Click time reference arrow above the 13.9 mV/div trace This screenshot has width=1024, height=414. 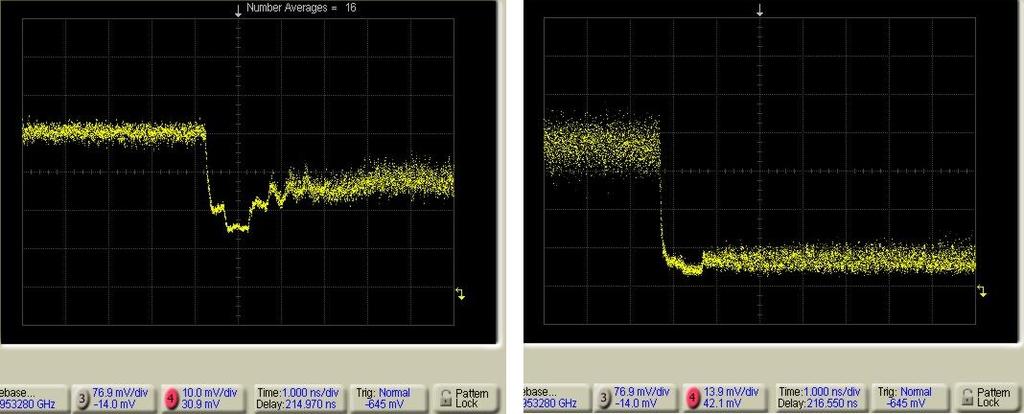(760, 10)
